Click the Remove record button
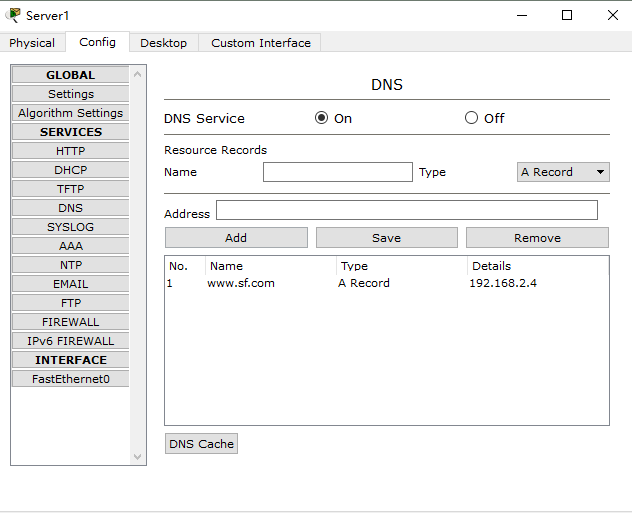Image resolution: width=632 pixels, height=513 pixels. (537, 238)
